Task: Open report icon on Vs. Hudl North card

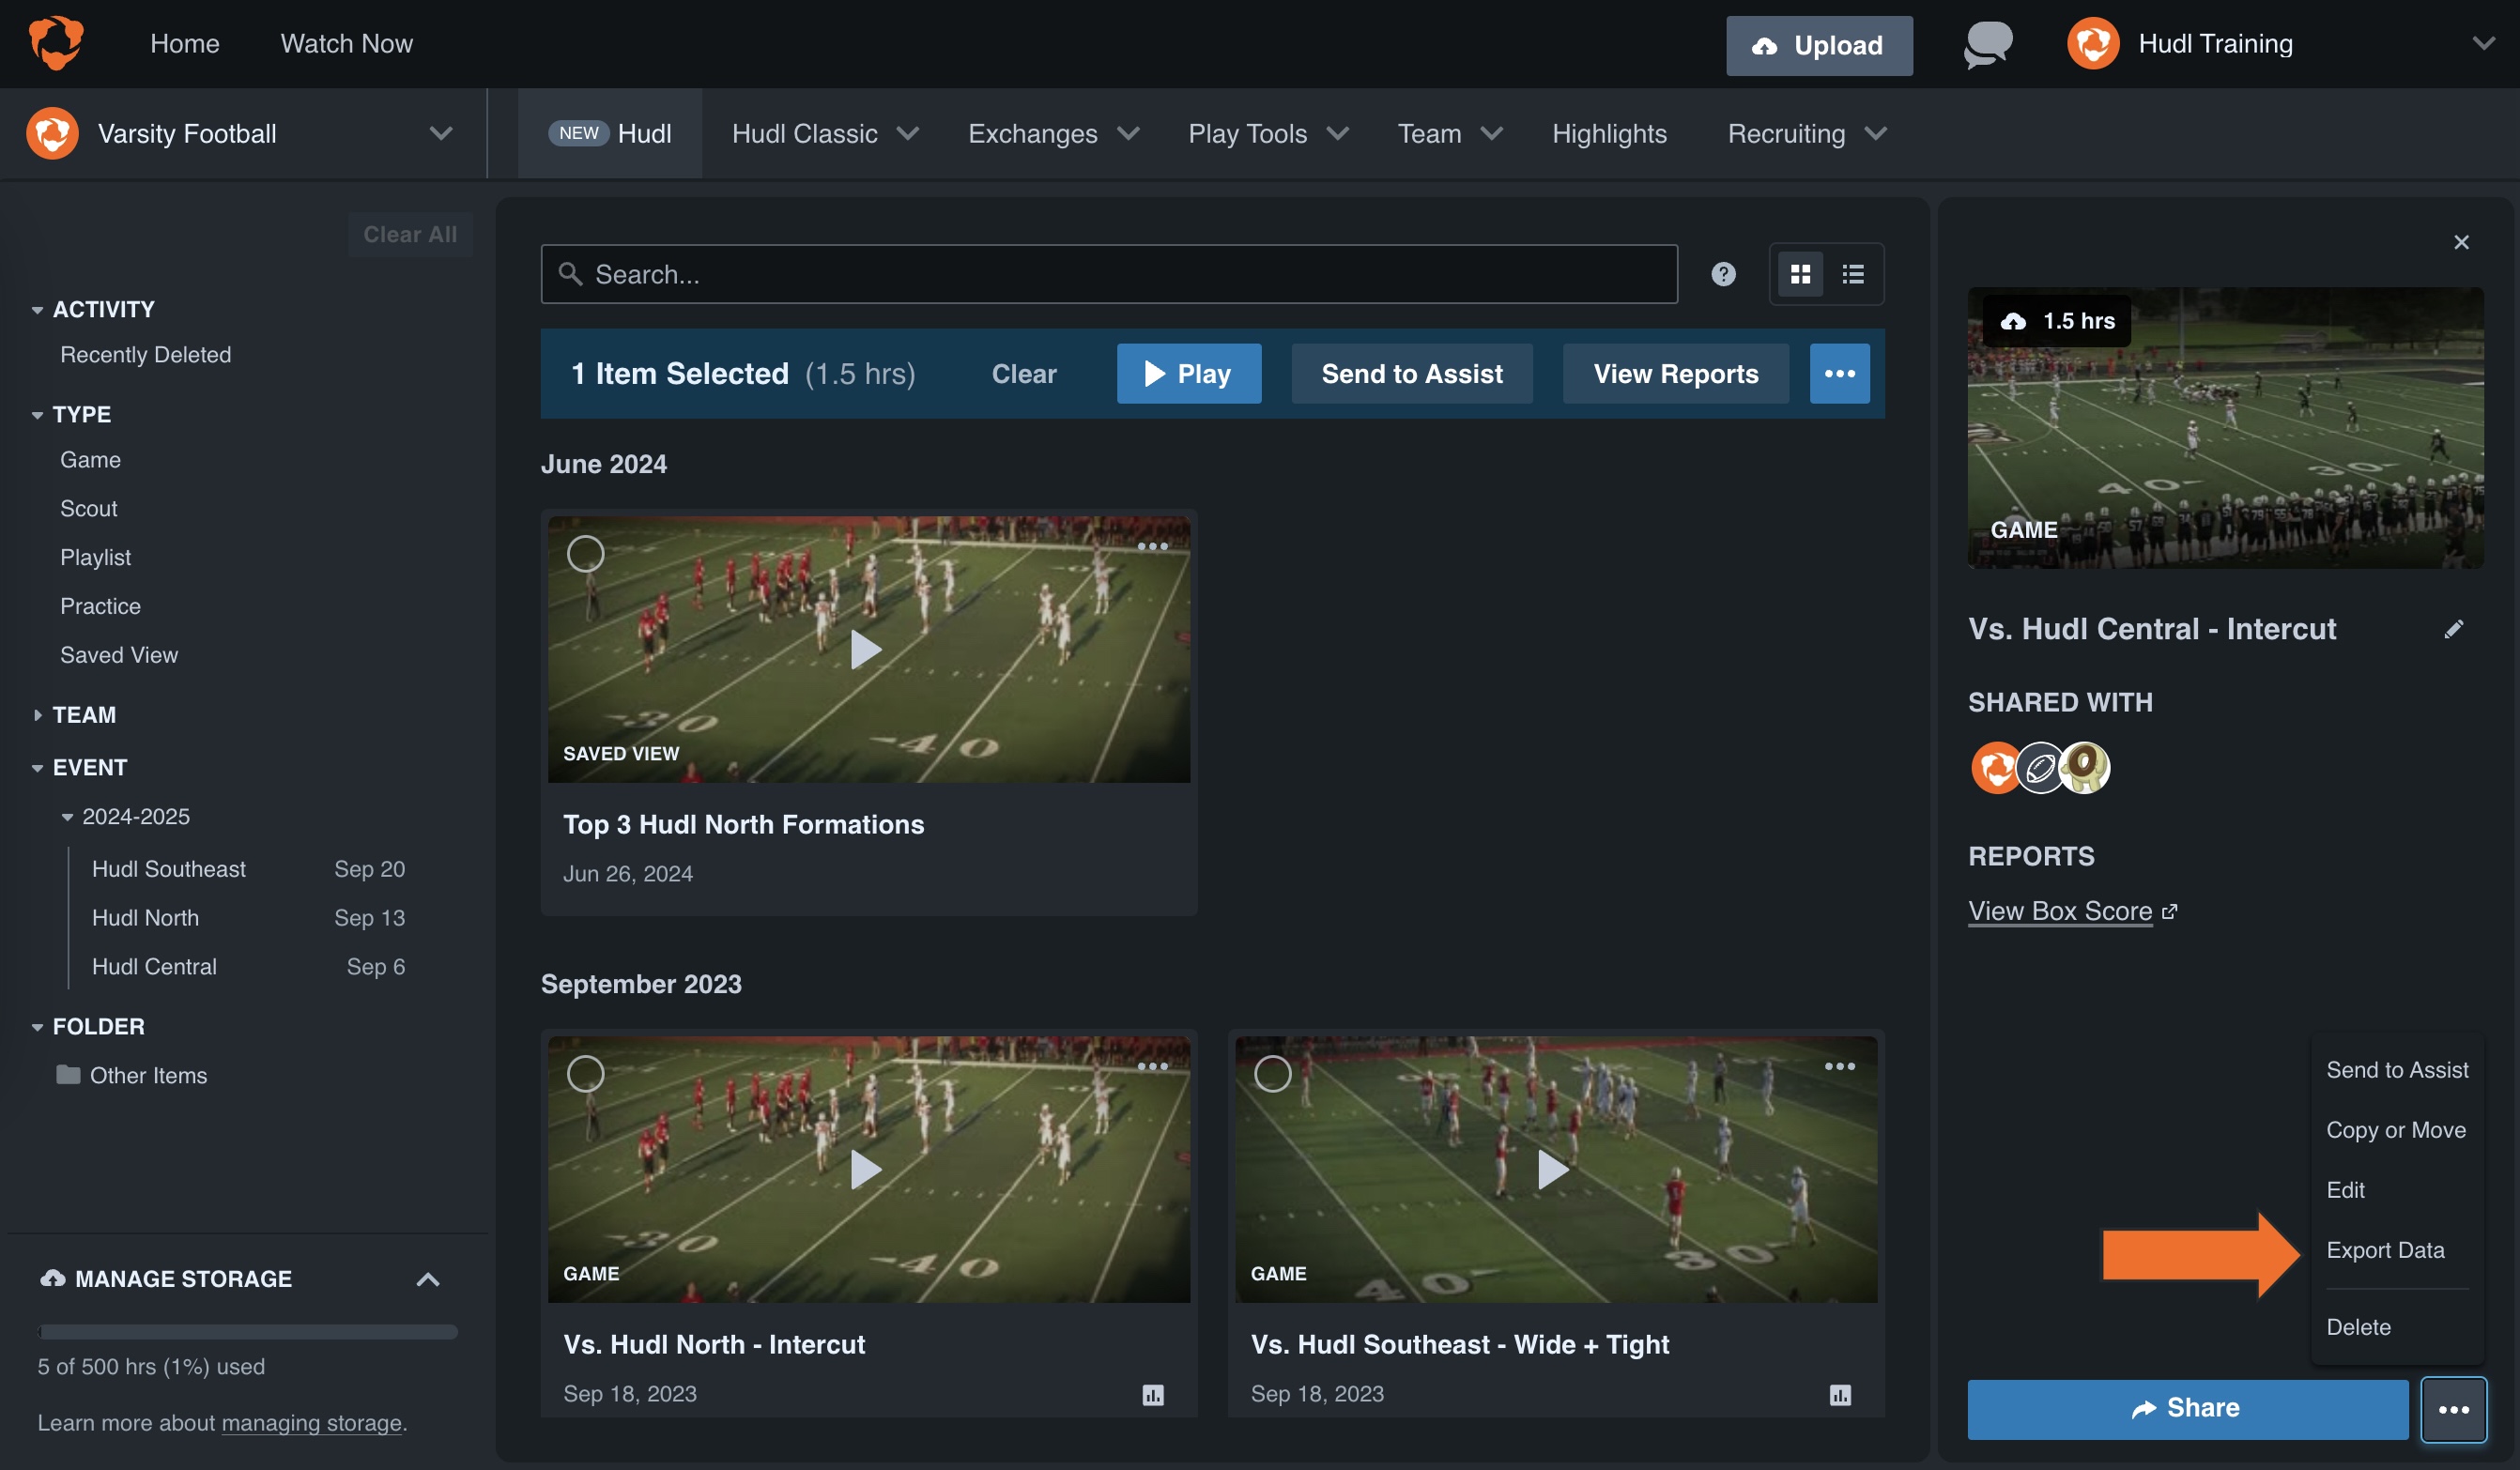Action: [1152, 1395]
